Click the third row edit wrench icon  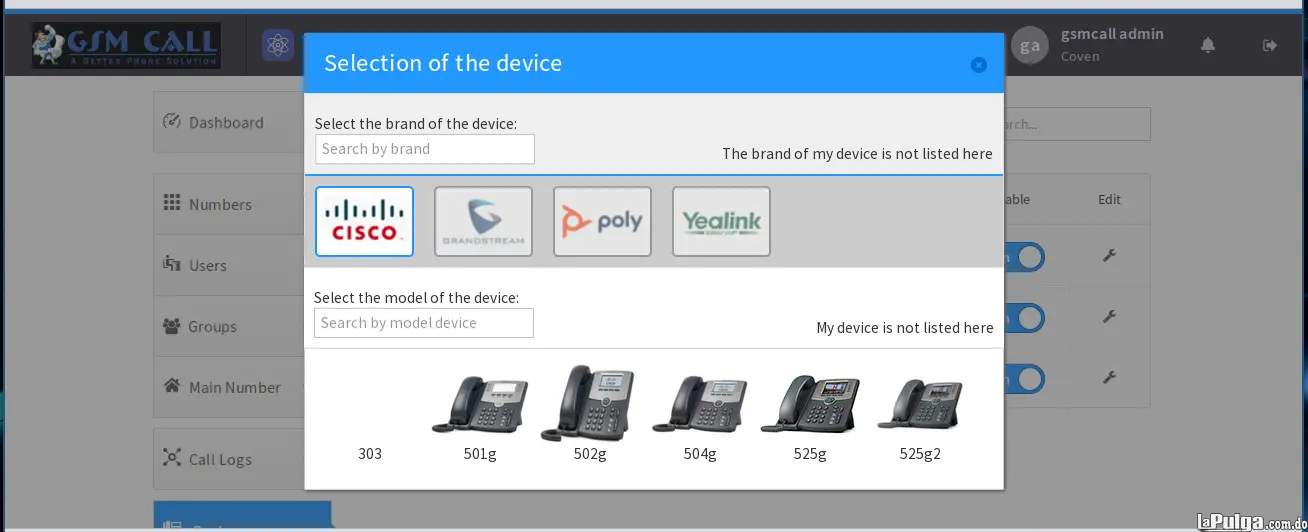tap(1108, 378)
